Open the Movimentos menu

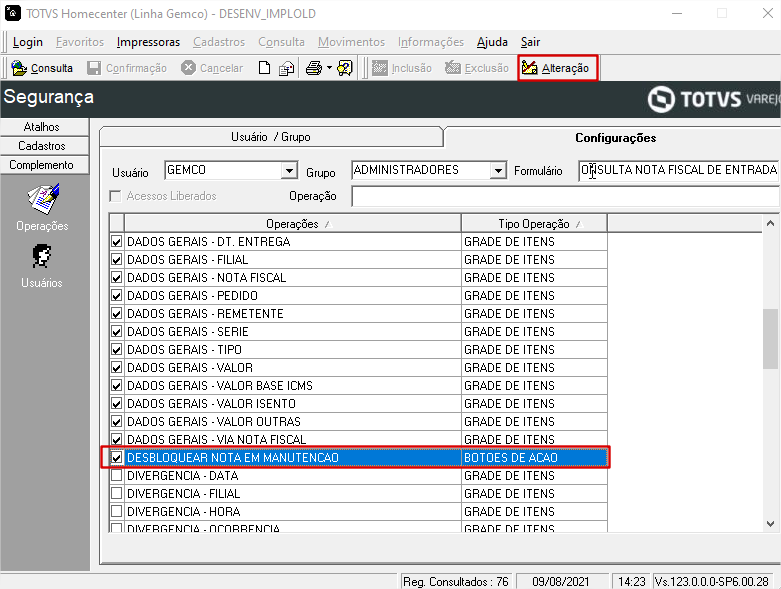coord(351,42)
